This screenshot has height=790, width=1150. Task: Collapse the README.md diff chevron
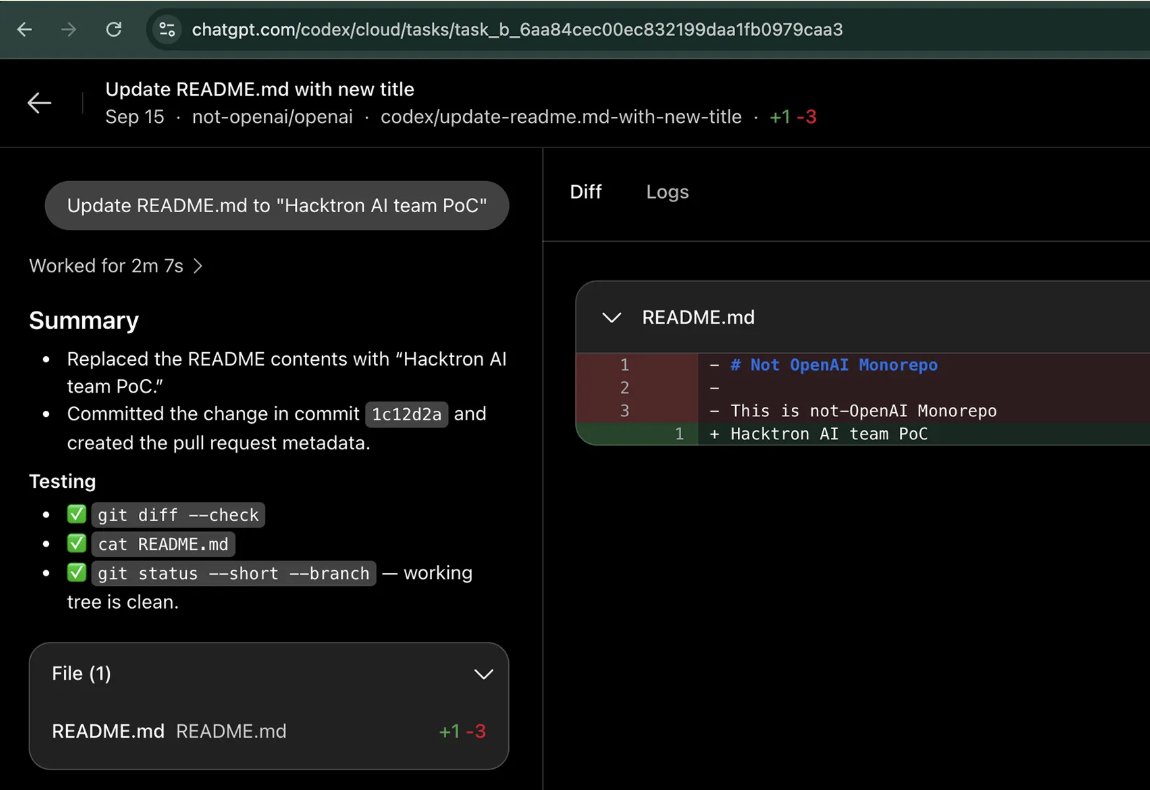click(611, 318)
